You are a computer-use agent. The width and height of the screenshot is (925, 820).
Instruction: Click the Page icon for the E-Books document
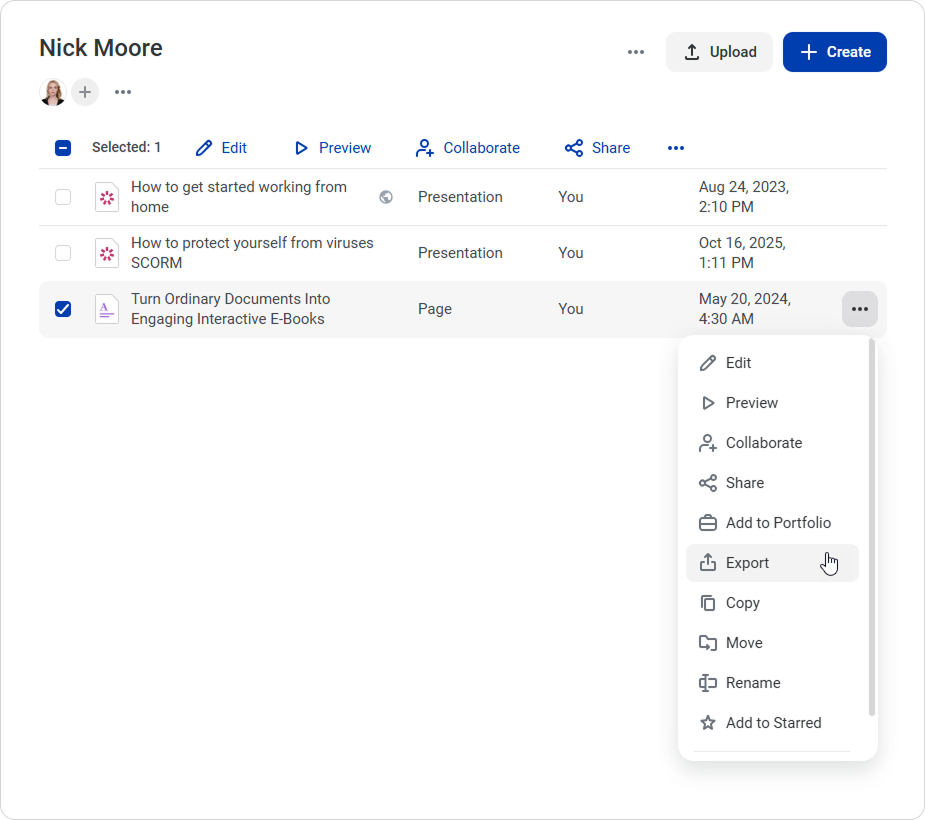tap(107, 309)
